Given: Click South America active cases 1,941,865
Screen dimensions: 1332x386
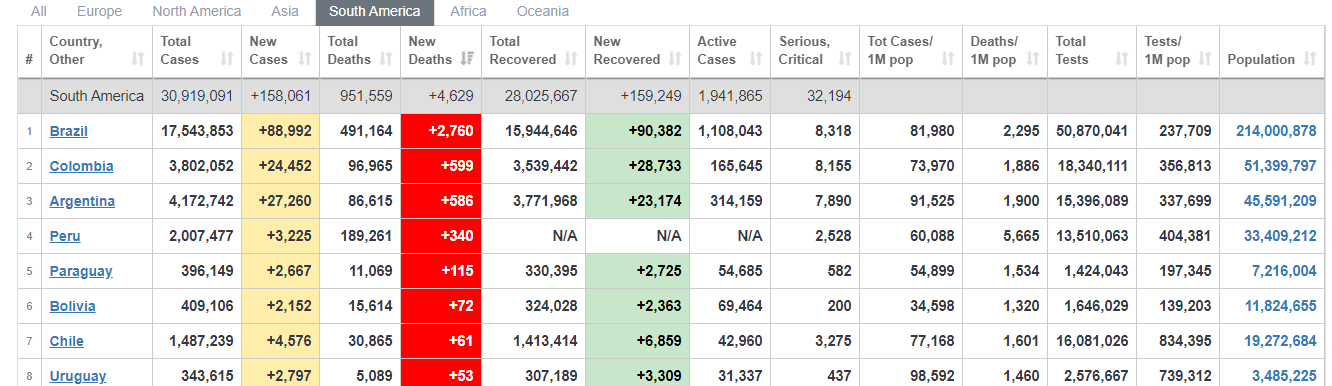Looking at the screenshot, I should (x=730, y=96).
